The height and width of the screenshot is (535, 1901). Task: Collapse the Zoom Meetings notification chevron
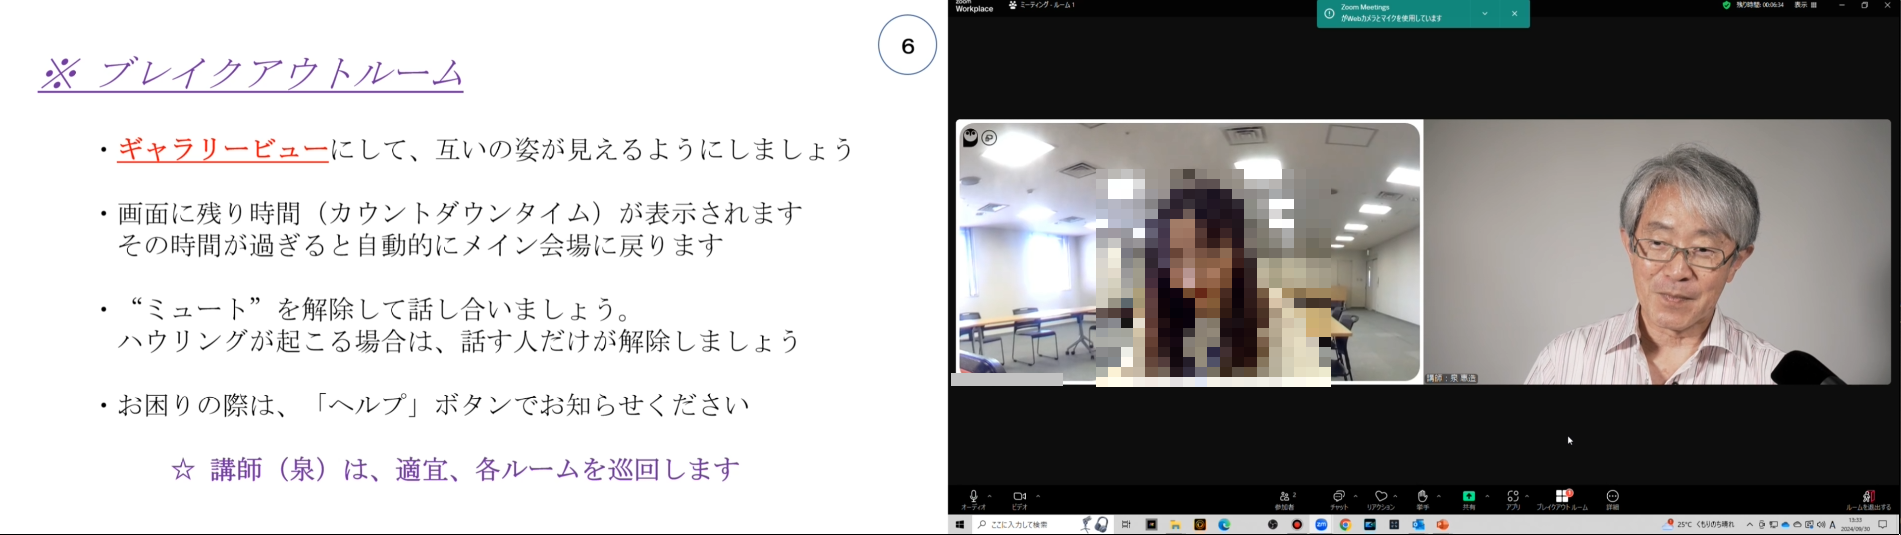(x=1485, y=13)
